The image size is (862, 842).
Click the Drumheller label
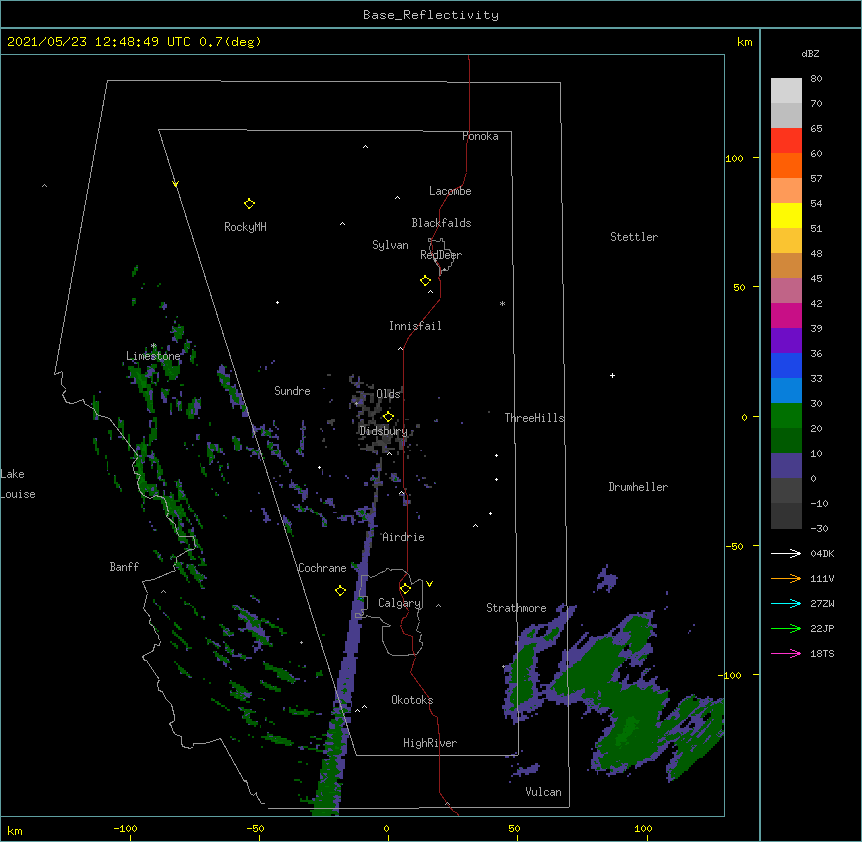[638, 487]
